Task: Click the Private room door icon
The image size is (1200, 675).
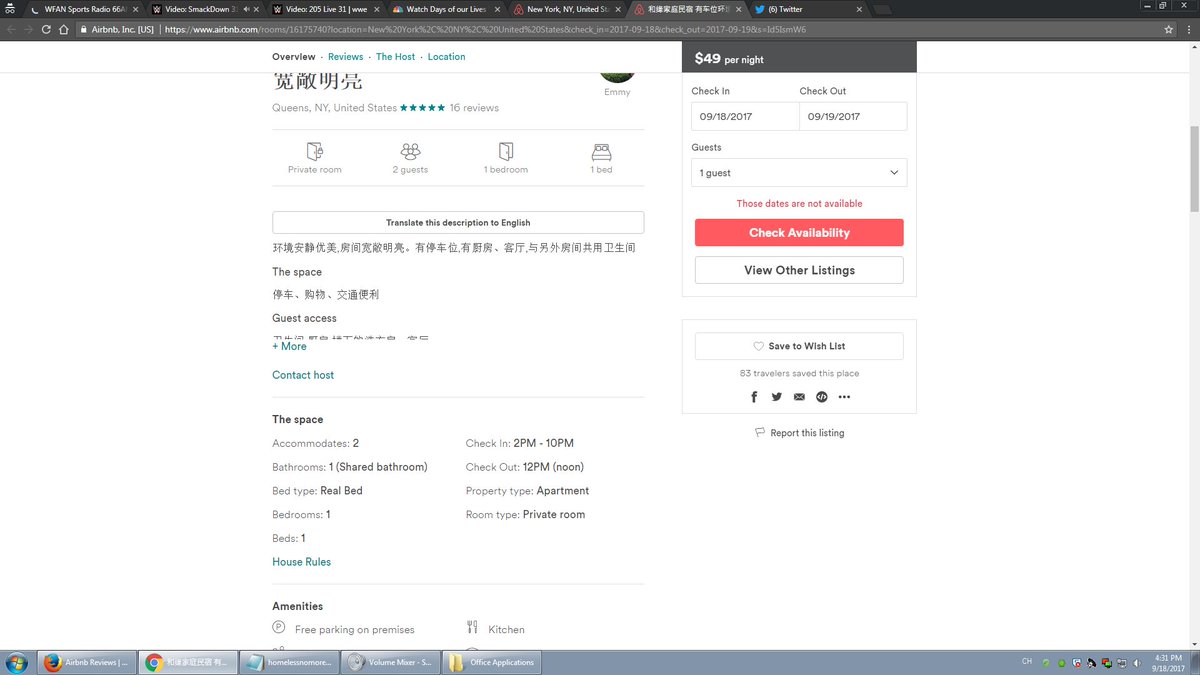Action: click(x=315, y=151)
